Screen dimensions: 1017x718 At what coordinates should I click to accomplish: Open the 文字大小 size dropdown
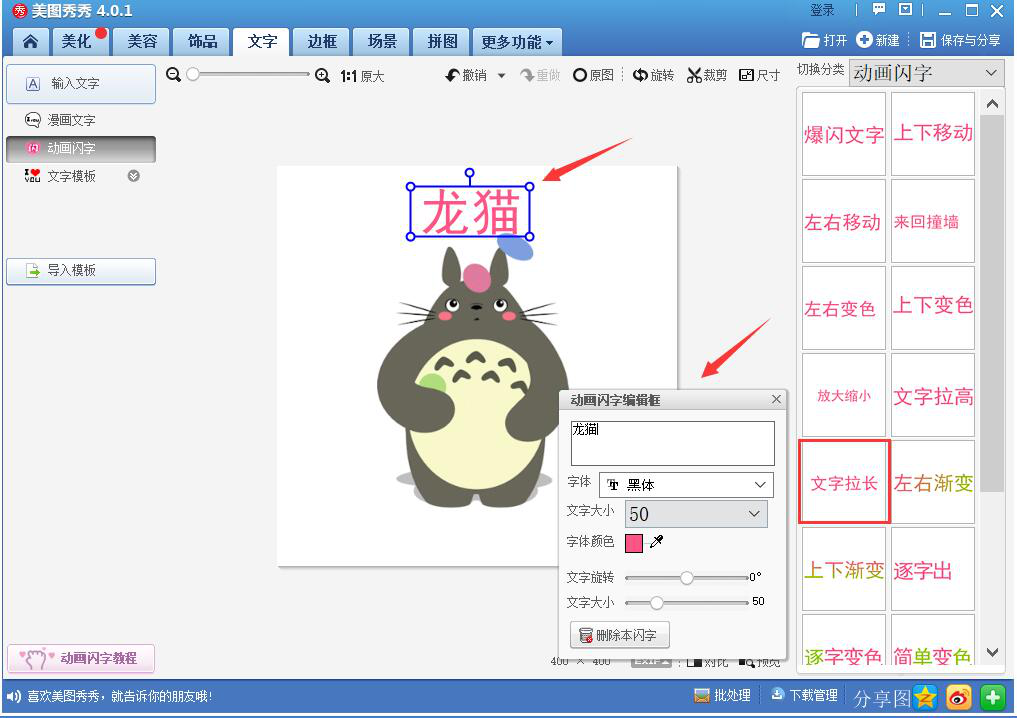(x=696, y=514)
